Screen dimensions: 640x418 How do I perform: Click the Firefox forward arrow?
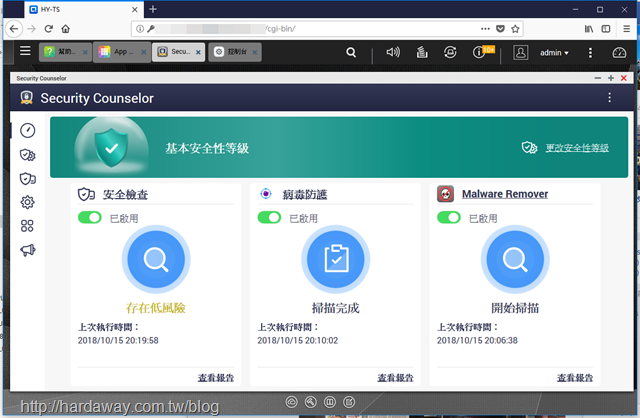pyautogui.click(x=31, y=29)
